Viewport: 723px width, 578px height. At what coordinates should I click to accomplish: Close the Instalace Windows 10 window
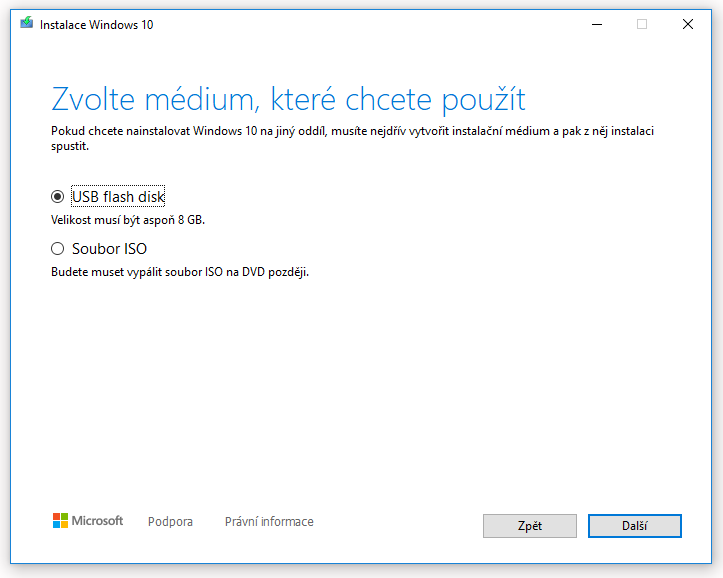(687, 24)
